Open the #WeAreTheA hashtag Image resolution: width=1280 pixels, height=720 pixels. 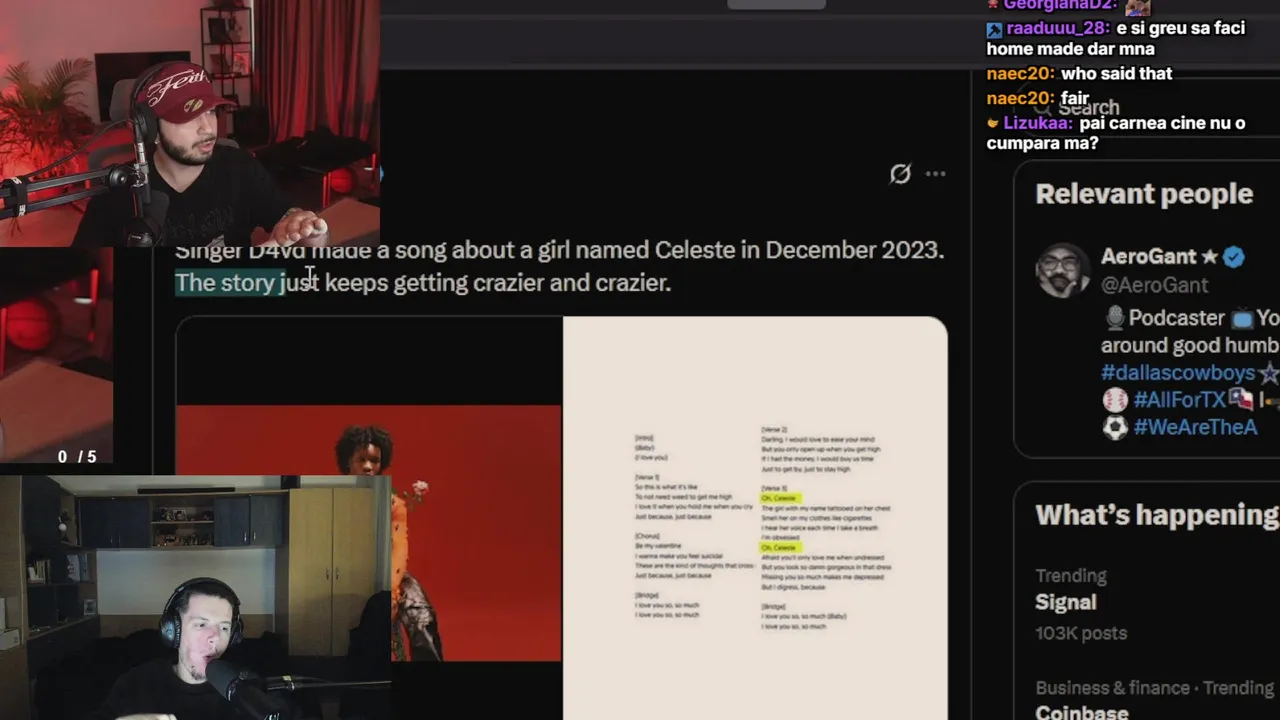pos(1194,427)
